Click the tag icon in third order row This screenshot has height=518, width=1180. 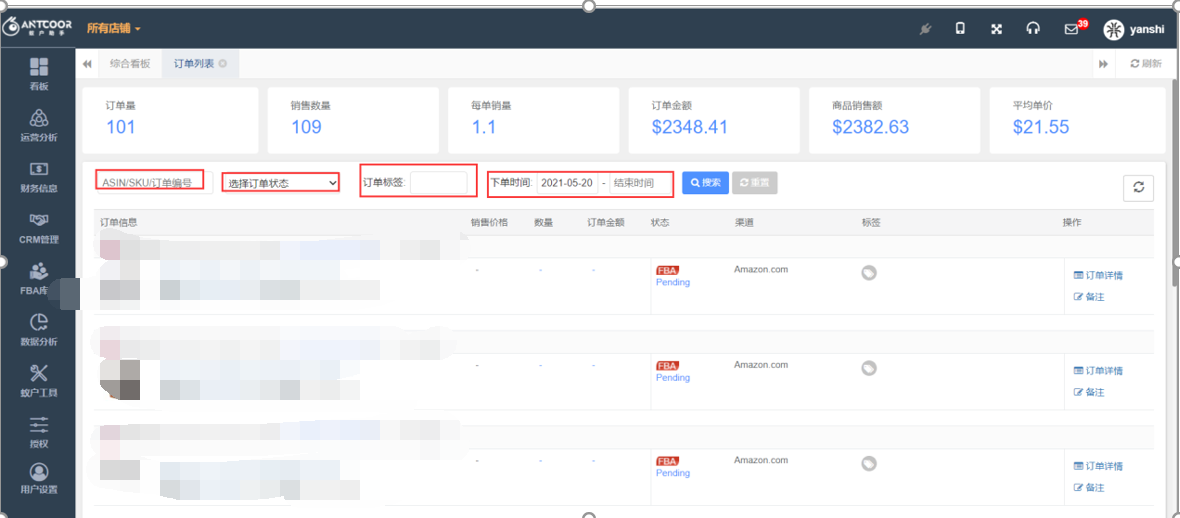[x=868, y=464]
